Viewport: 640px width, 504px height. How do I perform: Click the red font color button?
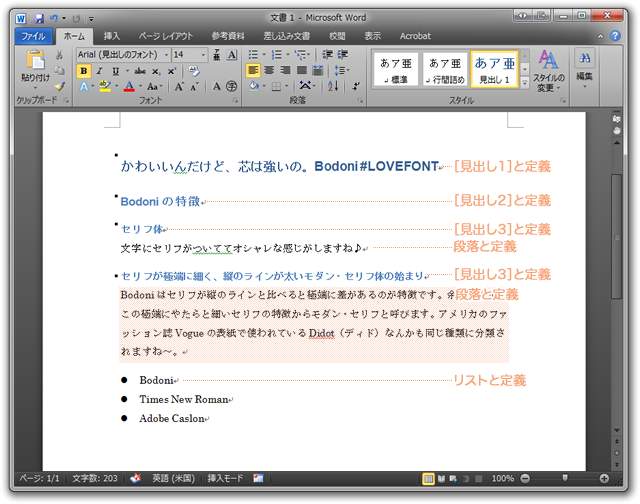129,87
